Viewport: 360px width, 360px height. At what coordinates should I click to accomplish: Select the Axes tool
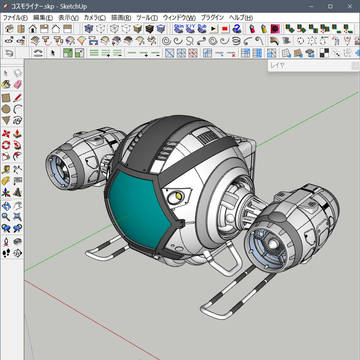pos(6,192)
